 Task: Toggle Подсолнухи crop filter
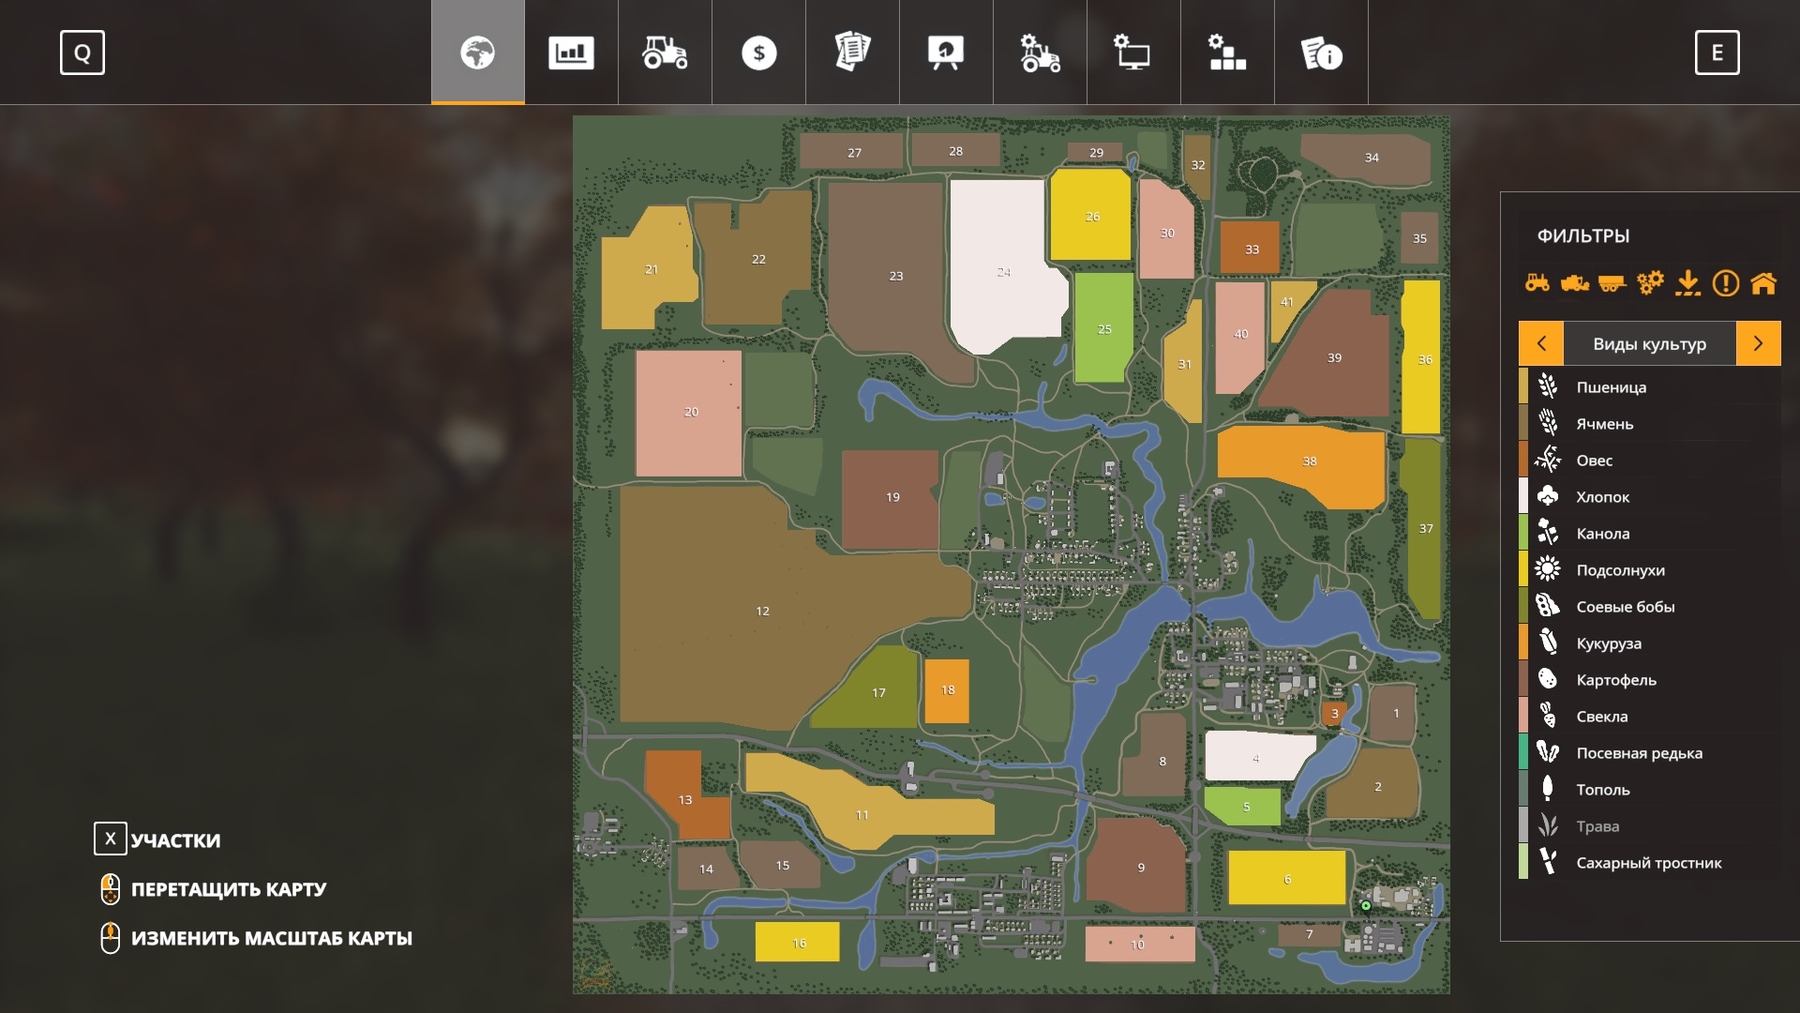[x=1620, y=570]
